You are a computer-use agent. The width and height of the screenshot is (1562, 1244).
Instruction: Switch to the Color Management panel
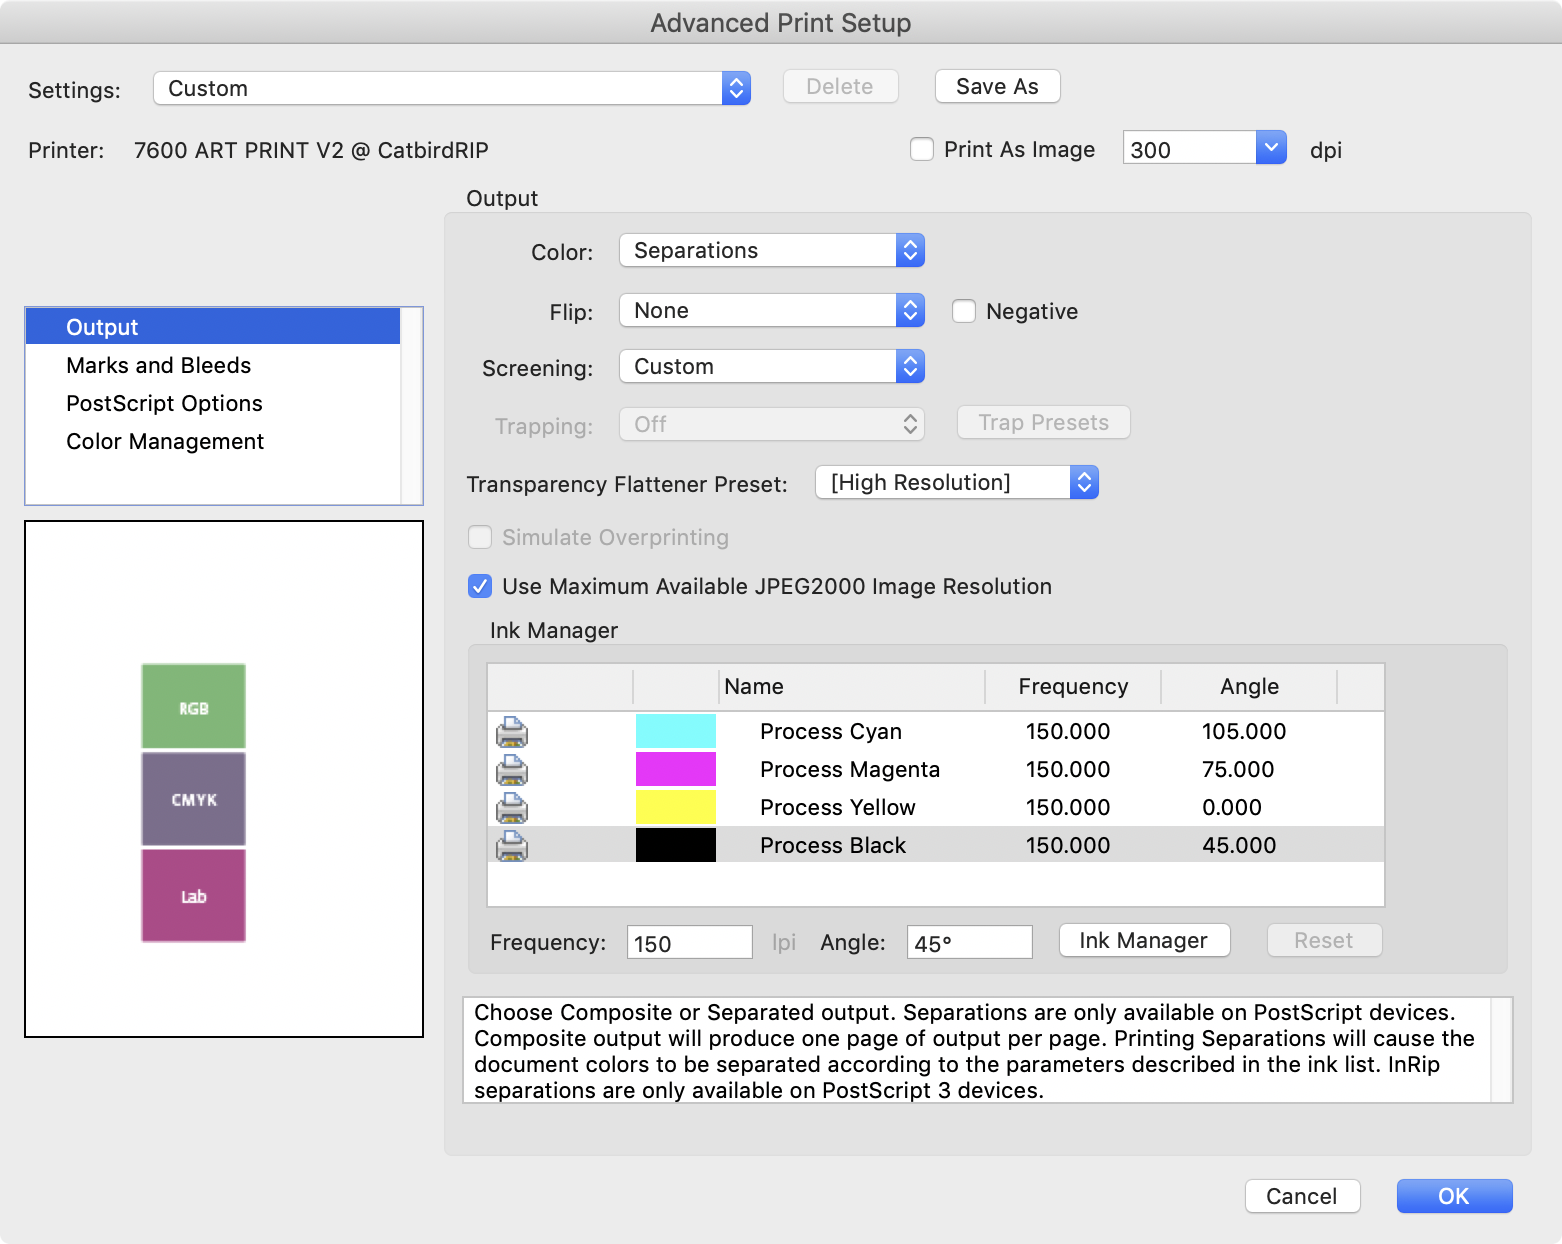coord(165,441)
